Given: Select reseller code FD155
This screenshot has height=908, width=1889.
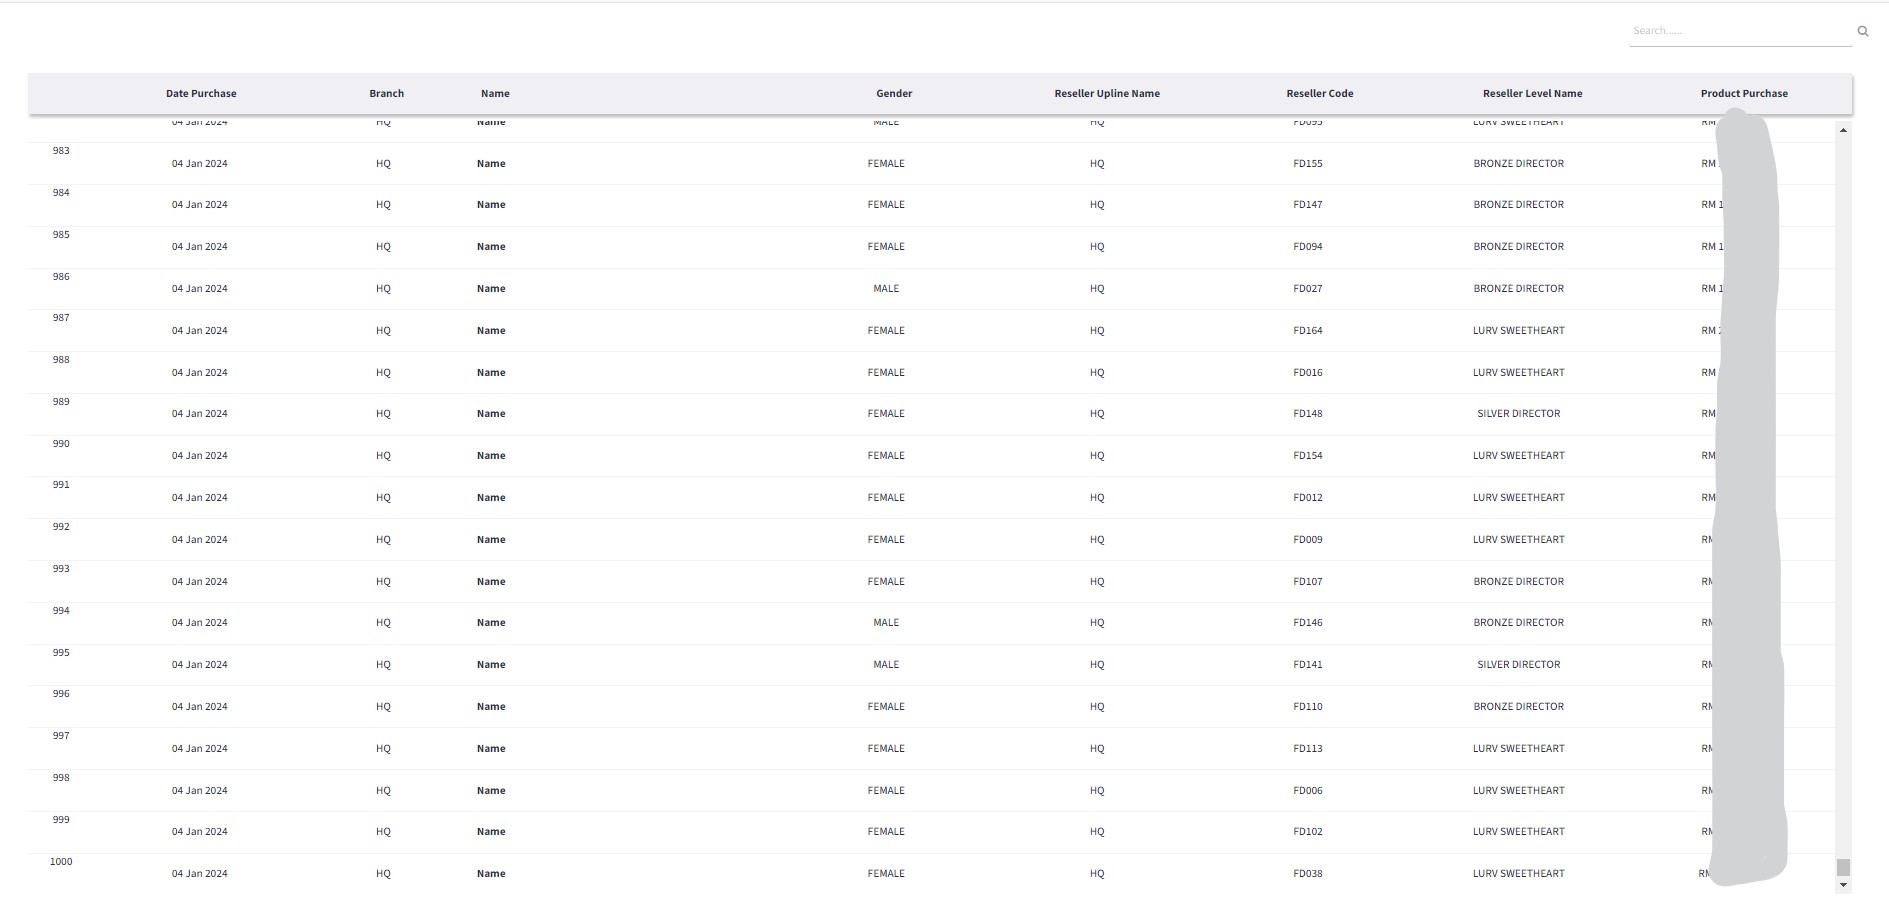Looking at the screenshot, I should click(1307, 163).
